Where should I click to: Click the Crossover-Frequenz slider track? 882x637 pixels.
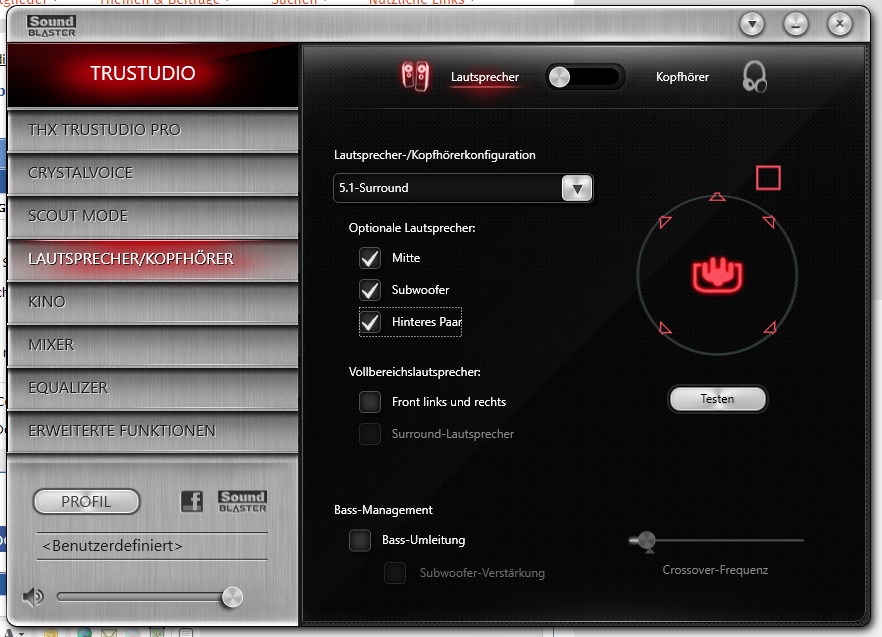pyautogui.click(x=717, y=540)
